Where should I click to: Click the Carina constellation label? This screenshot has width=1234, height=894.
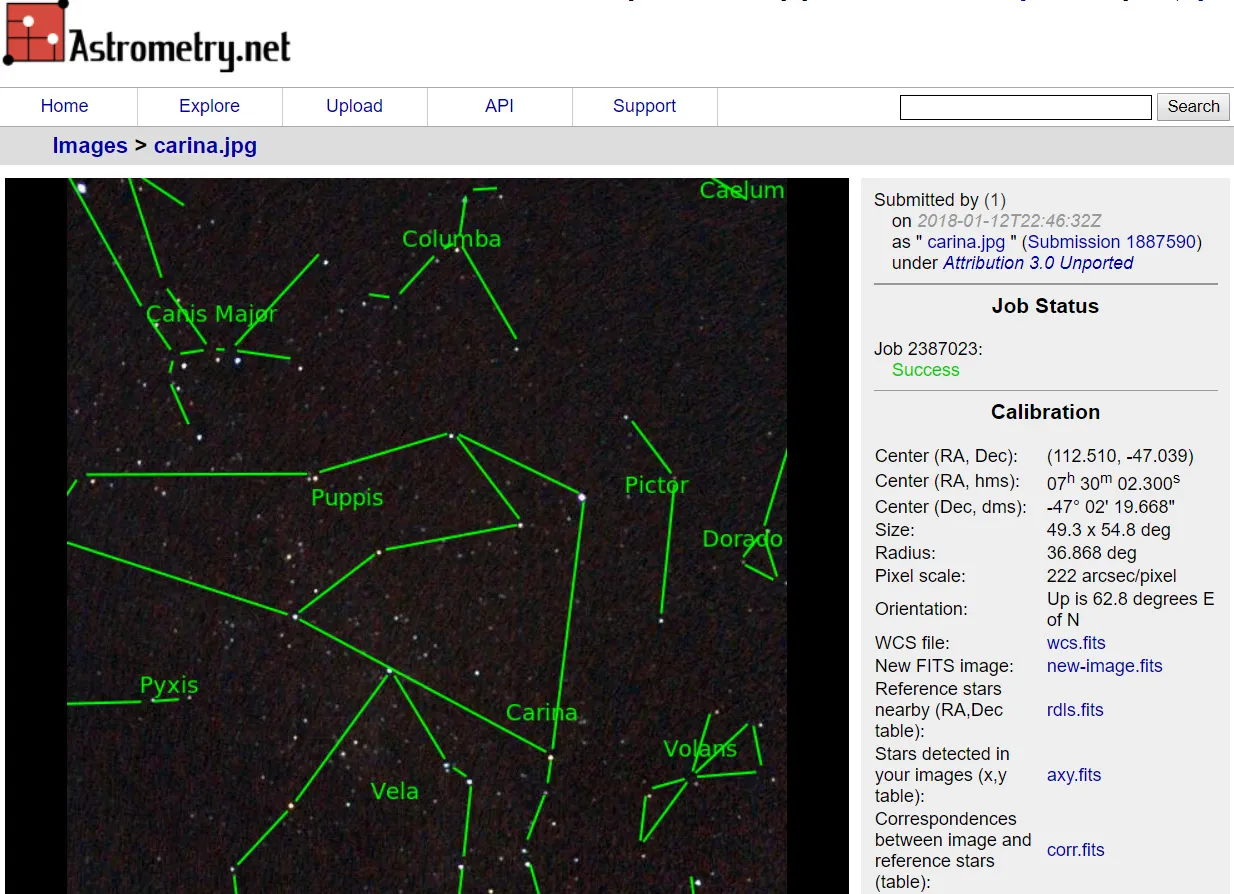click(542, 713)
